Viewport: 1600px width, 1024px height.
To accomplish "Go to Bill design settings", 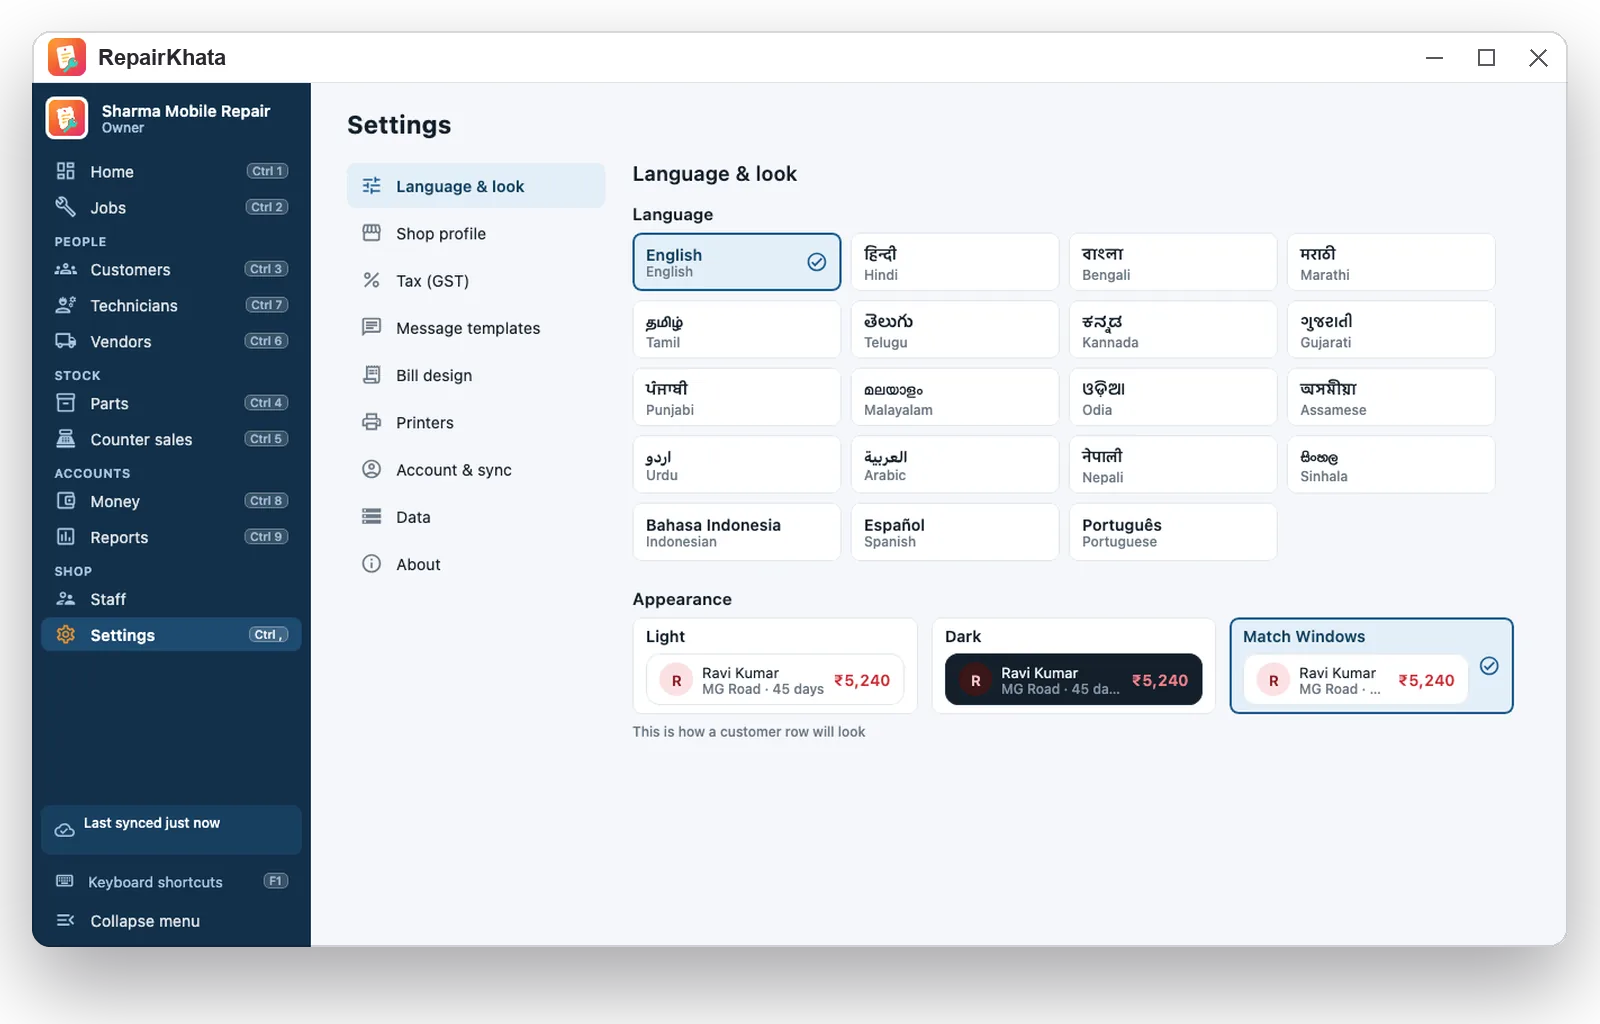I will [476, 375].
